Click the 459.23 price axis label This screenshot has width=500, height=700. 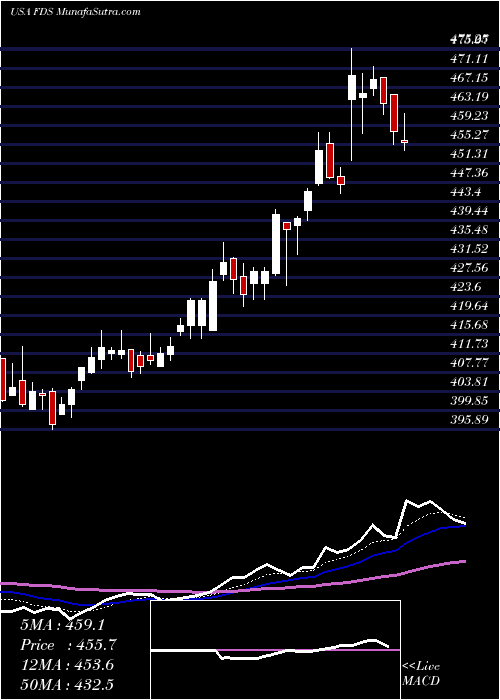pos(468,115)
